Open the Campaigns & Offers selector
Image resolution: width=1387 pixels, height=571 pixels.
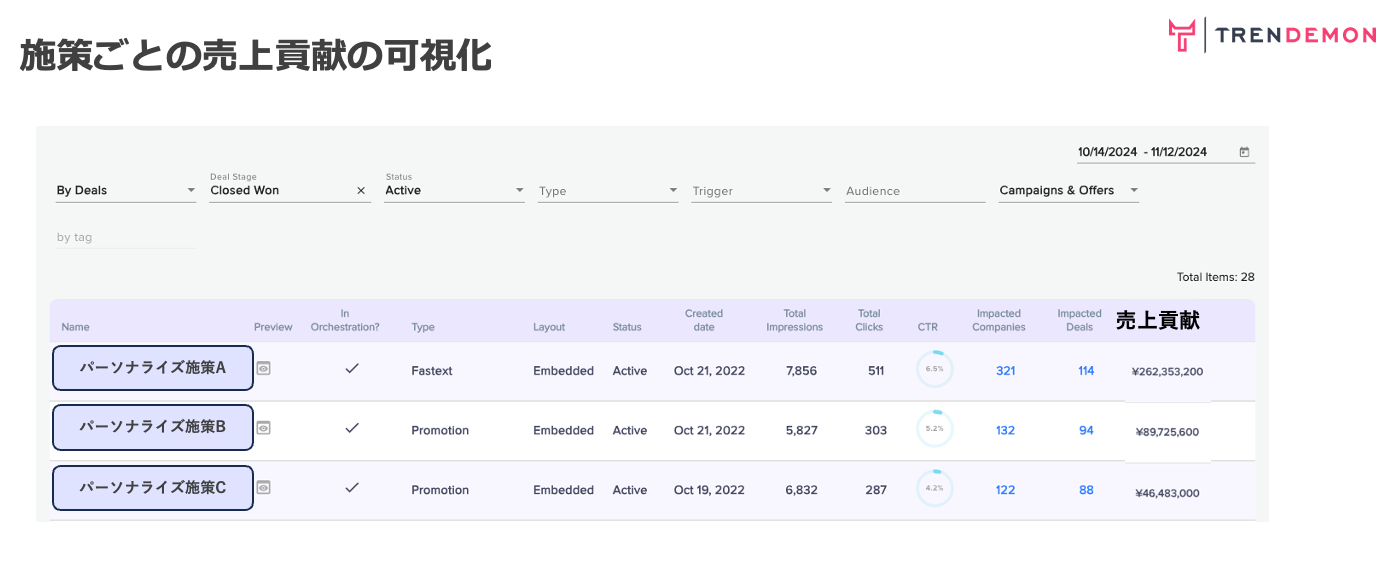click(x=1068, y=191)
